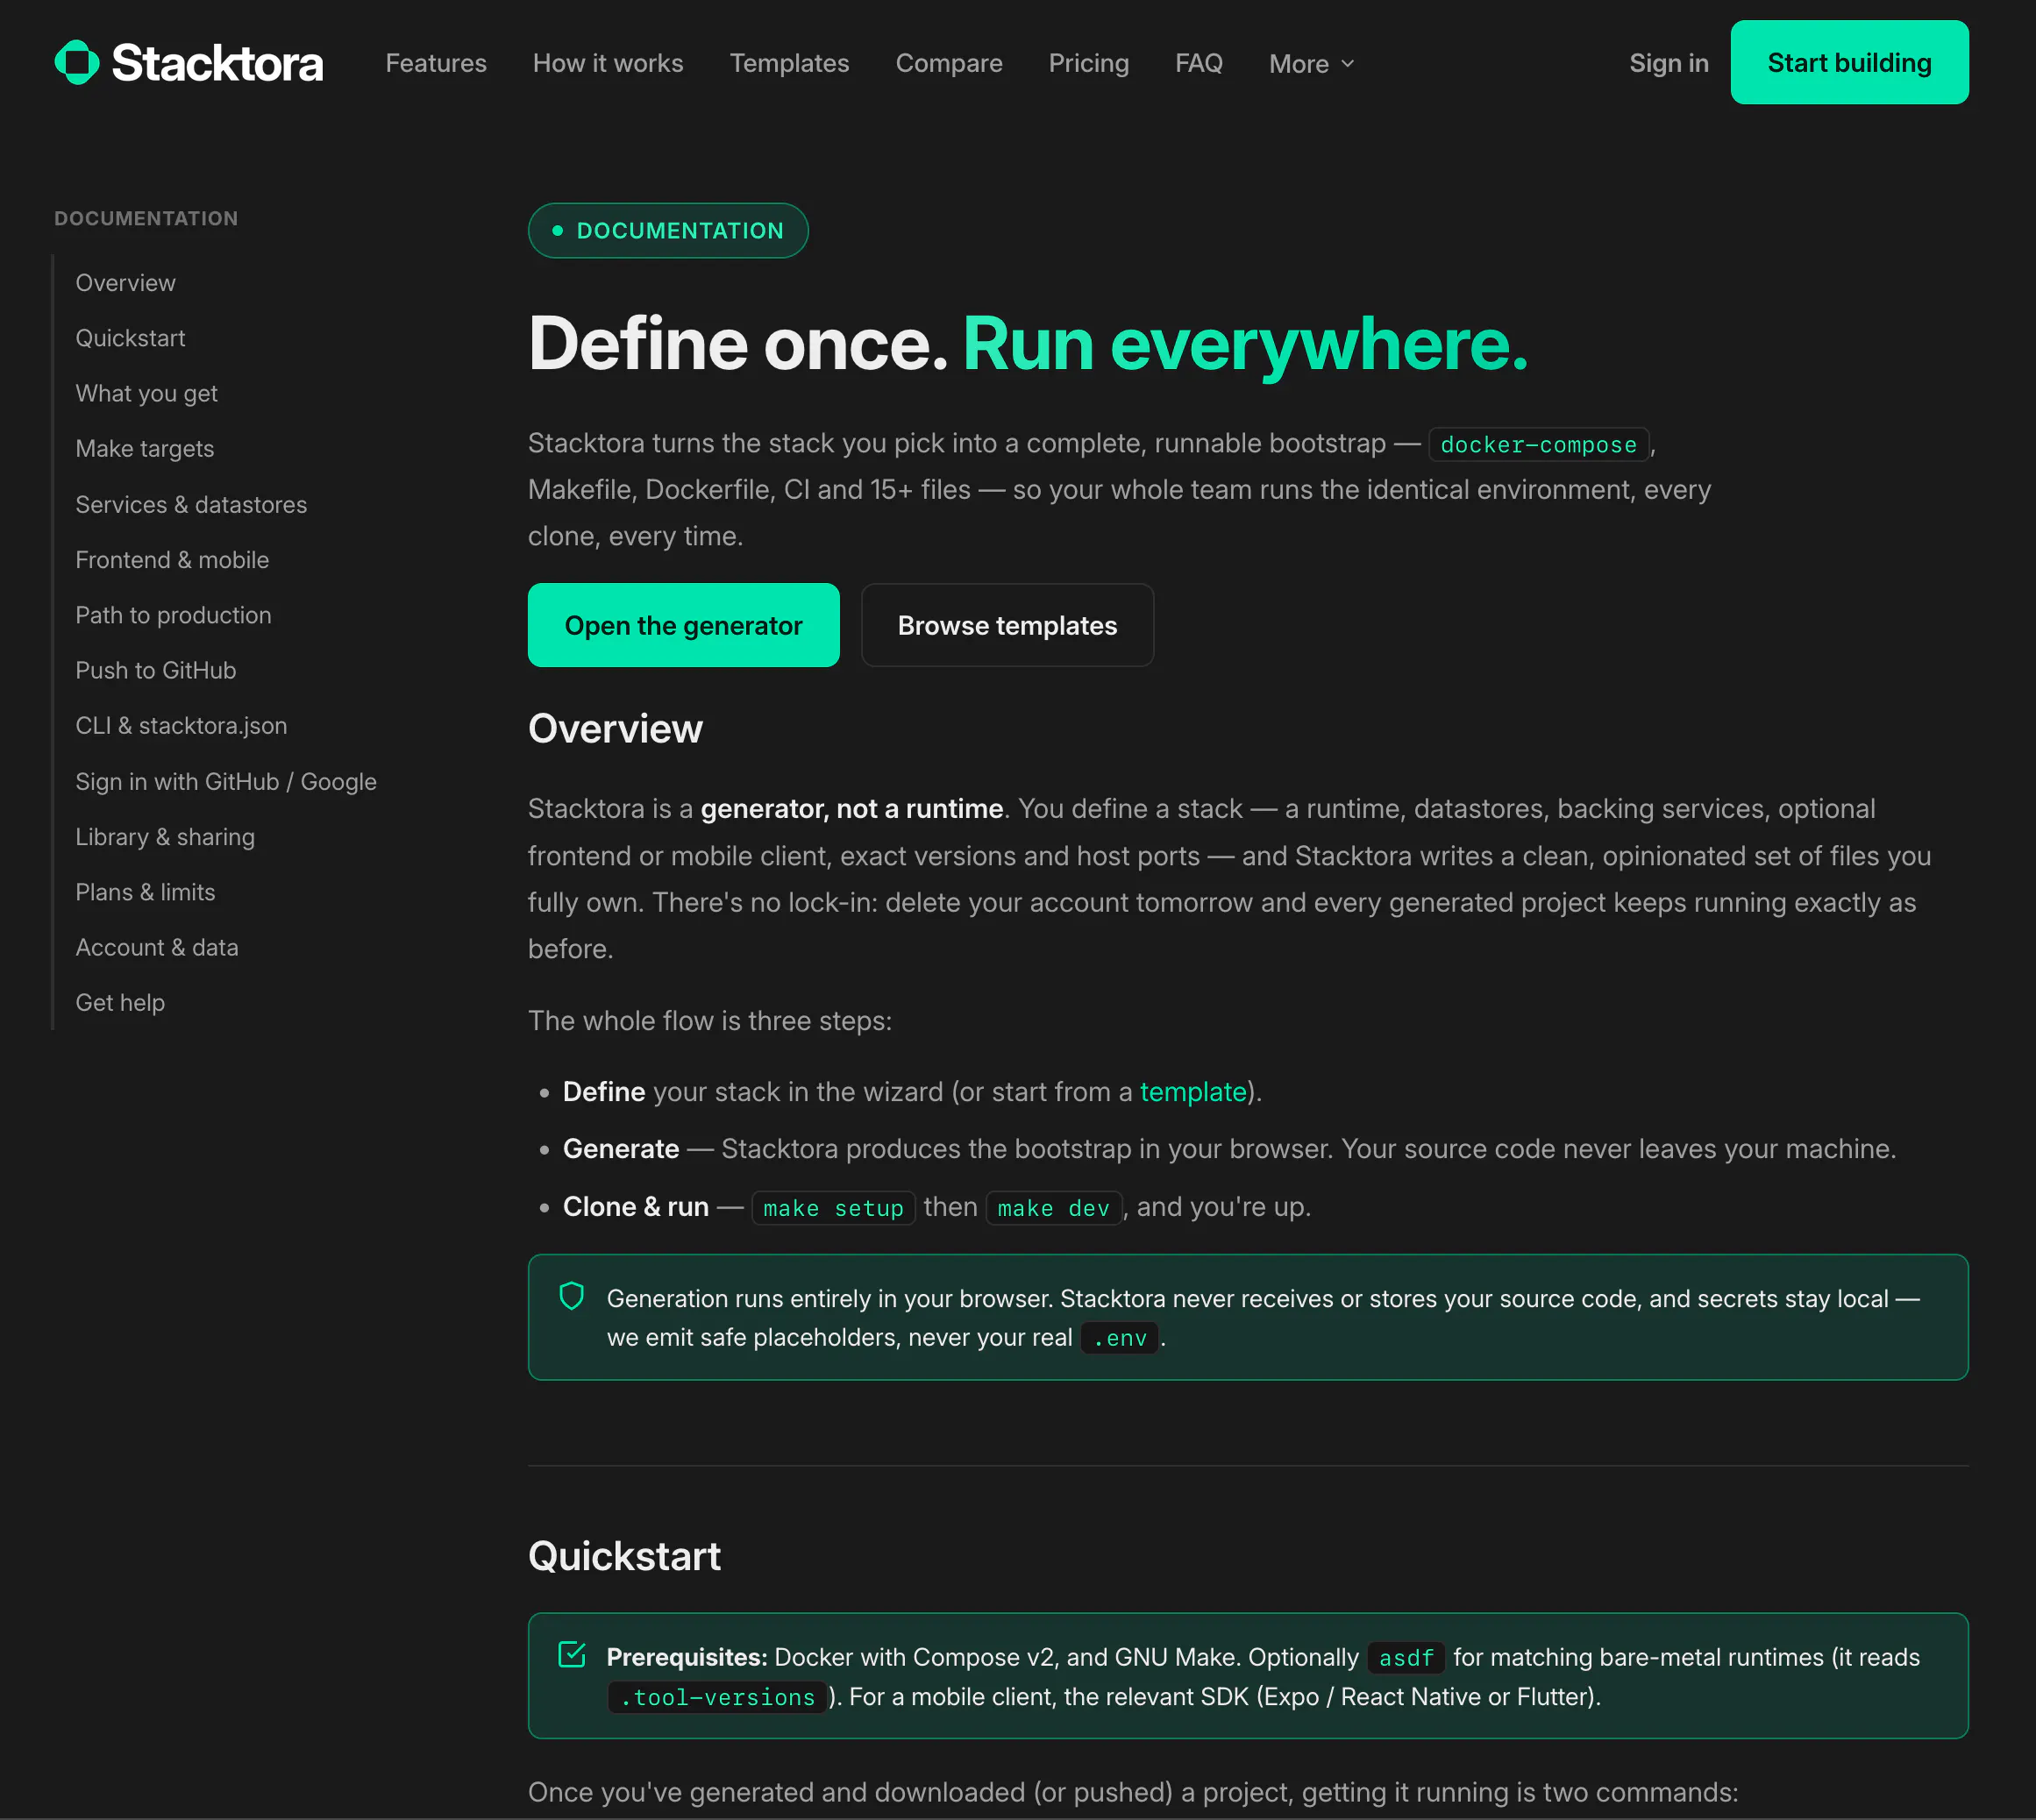Select Compare in the top navigation
The image size is (2036, 1820).
pos(949,63)
